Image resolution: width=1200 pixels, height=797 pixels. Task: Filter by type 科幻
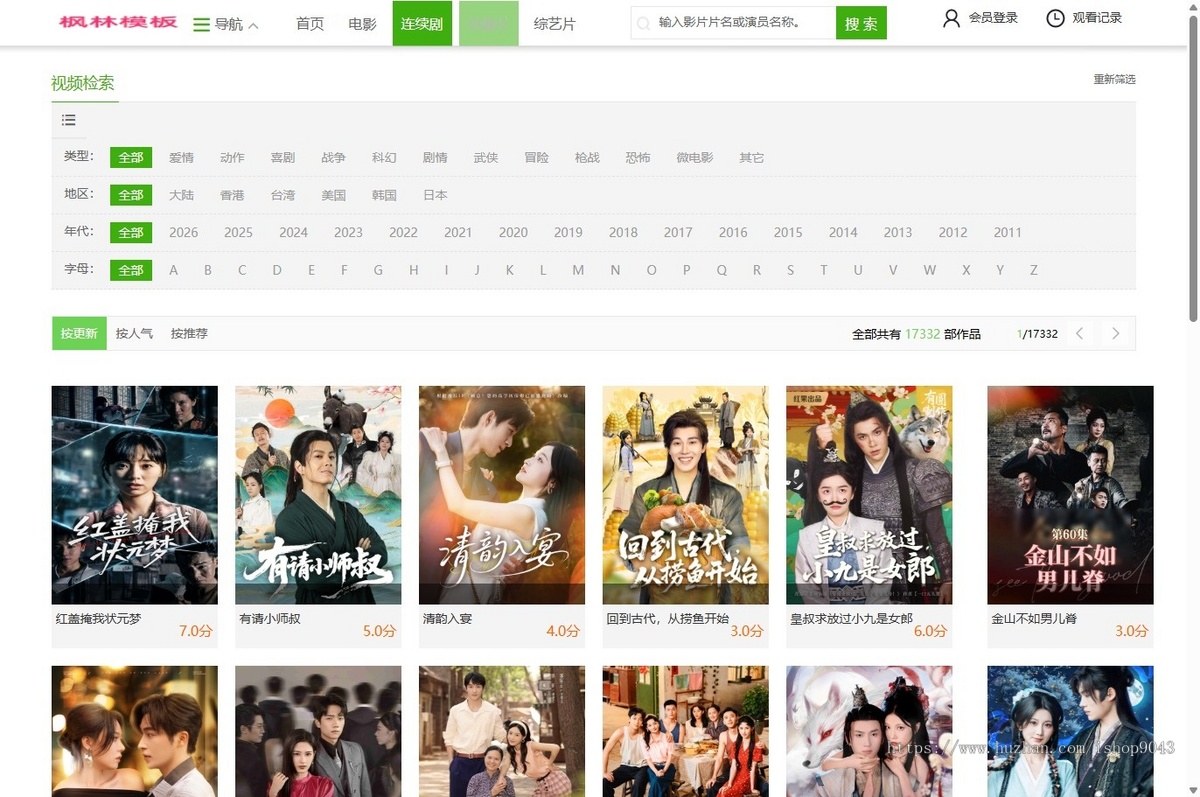coord(384,158)
